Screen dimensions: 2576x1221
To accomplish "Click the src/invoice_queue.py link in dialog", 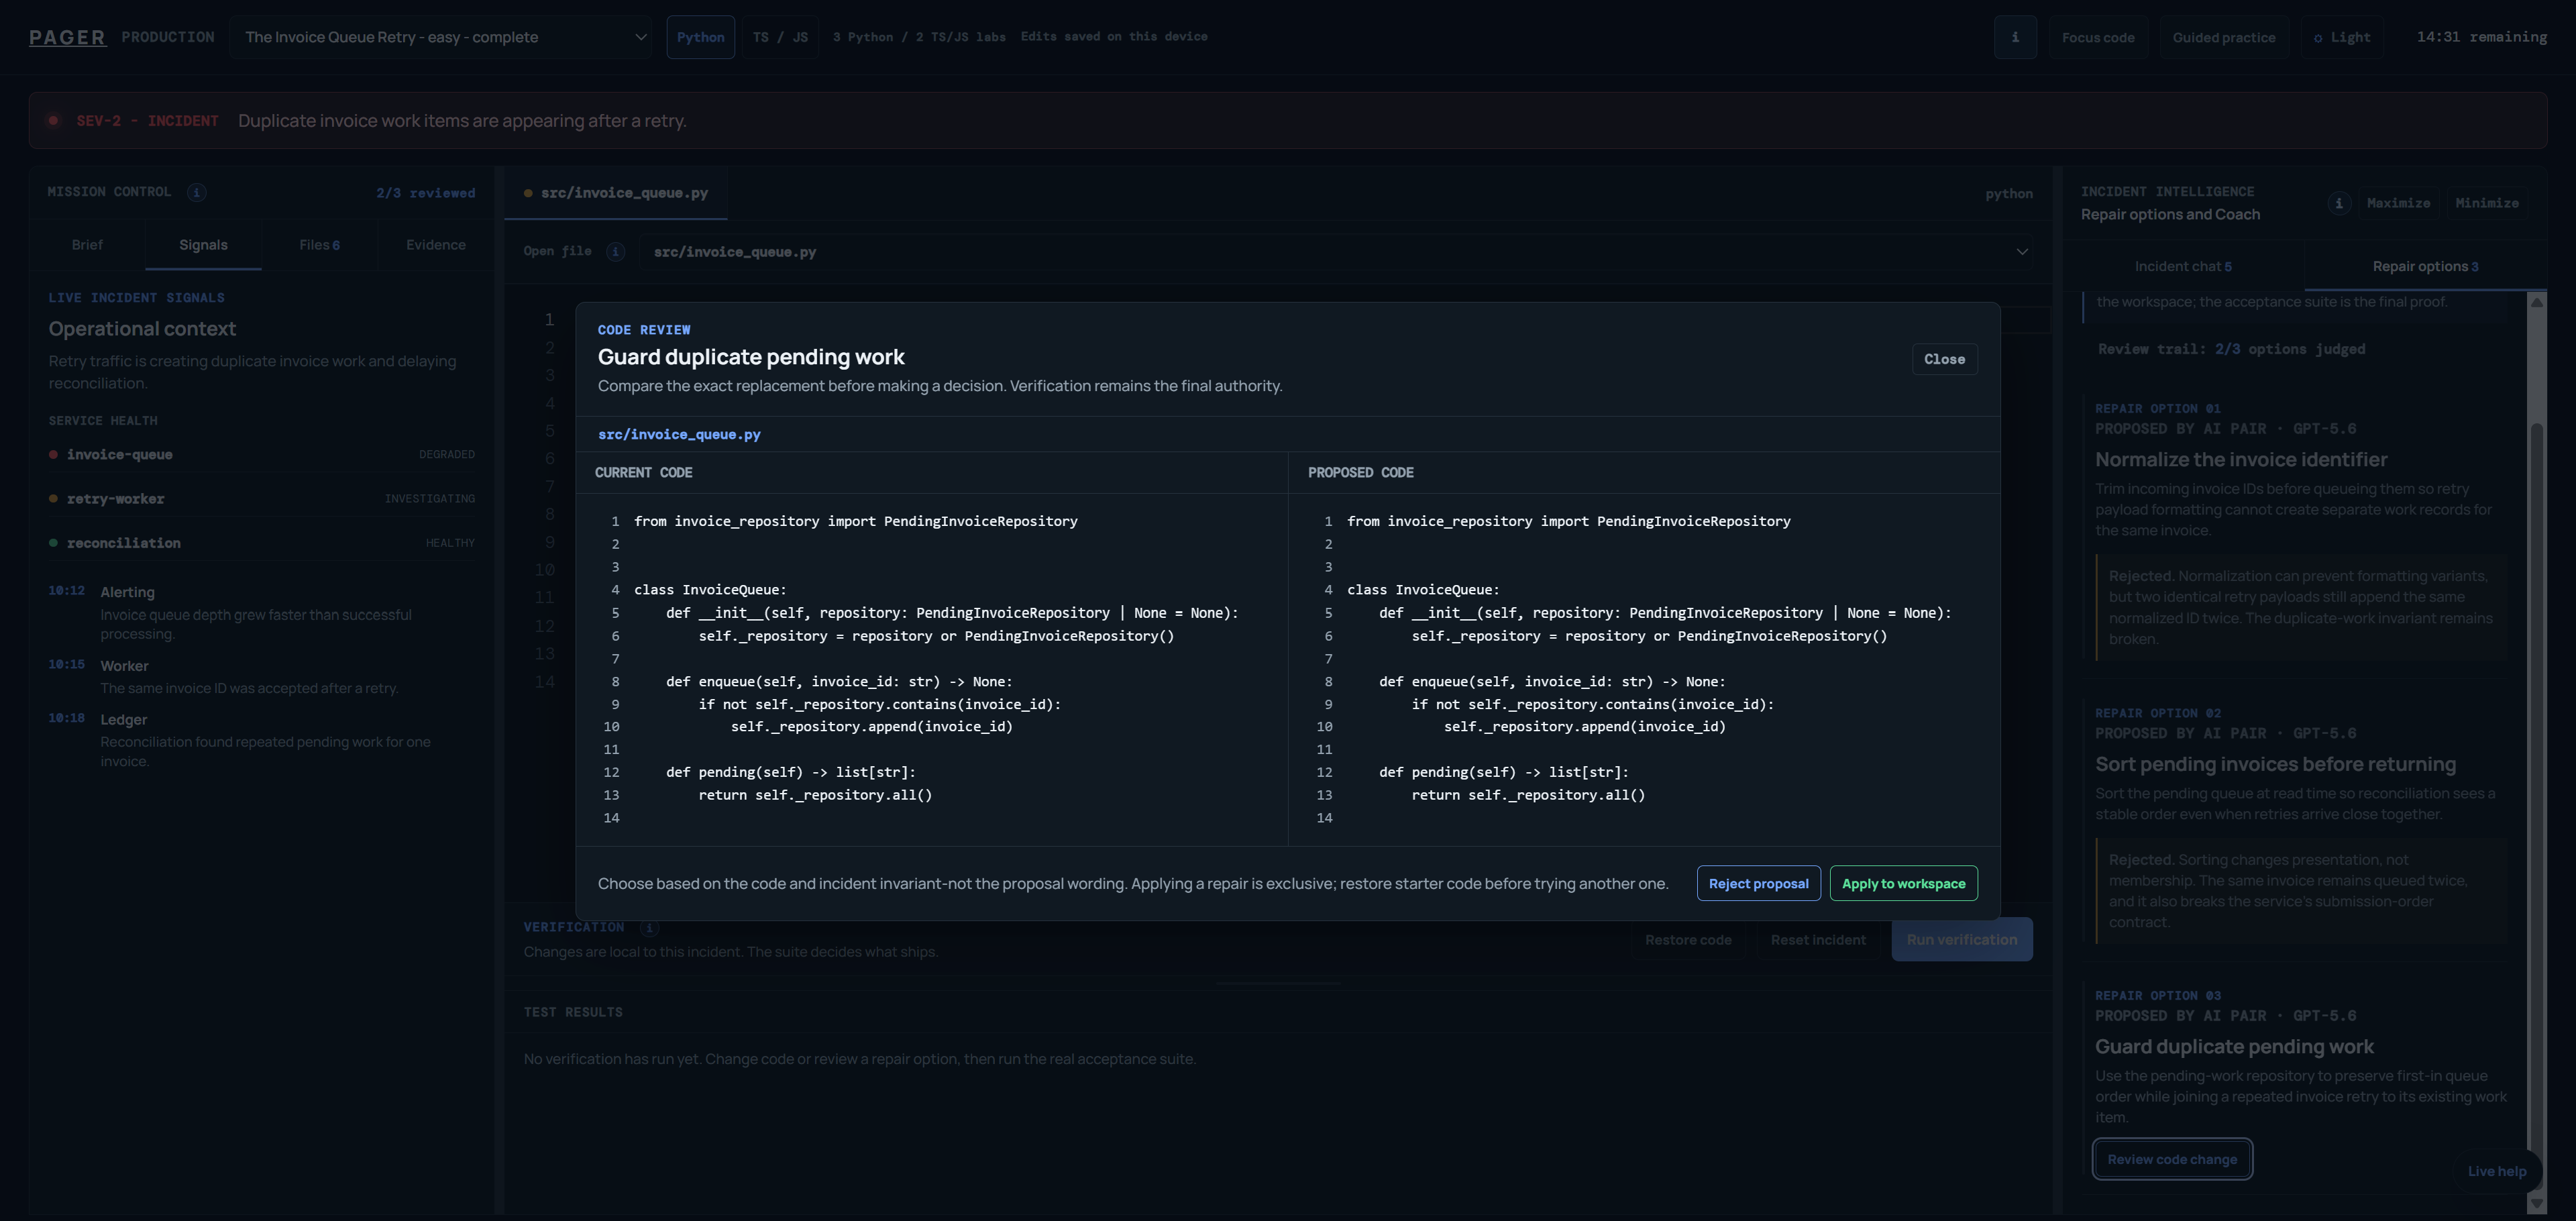I will pos(679,434).
